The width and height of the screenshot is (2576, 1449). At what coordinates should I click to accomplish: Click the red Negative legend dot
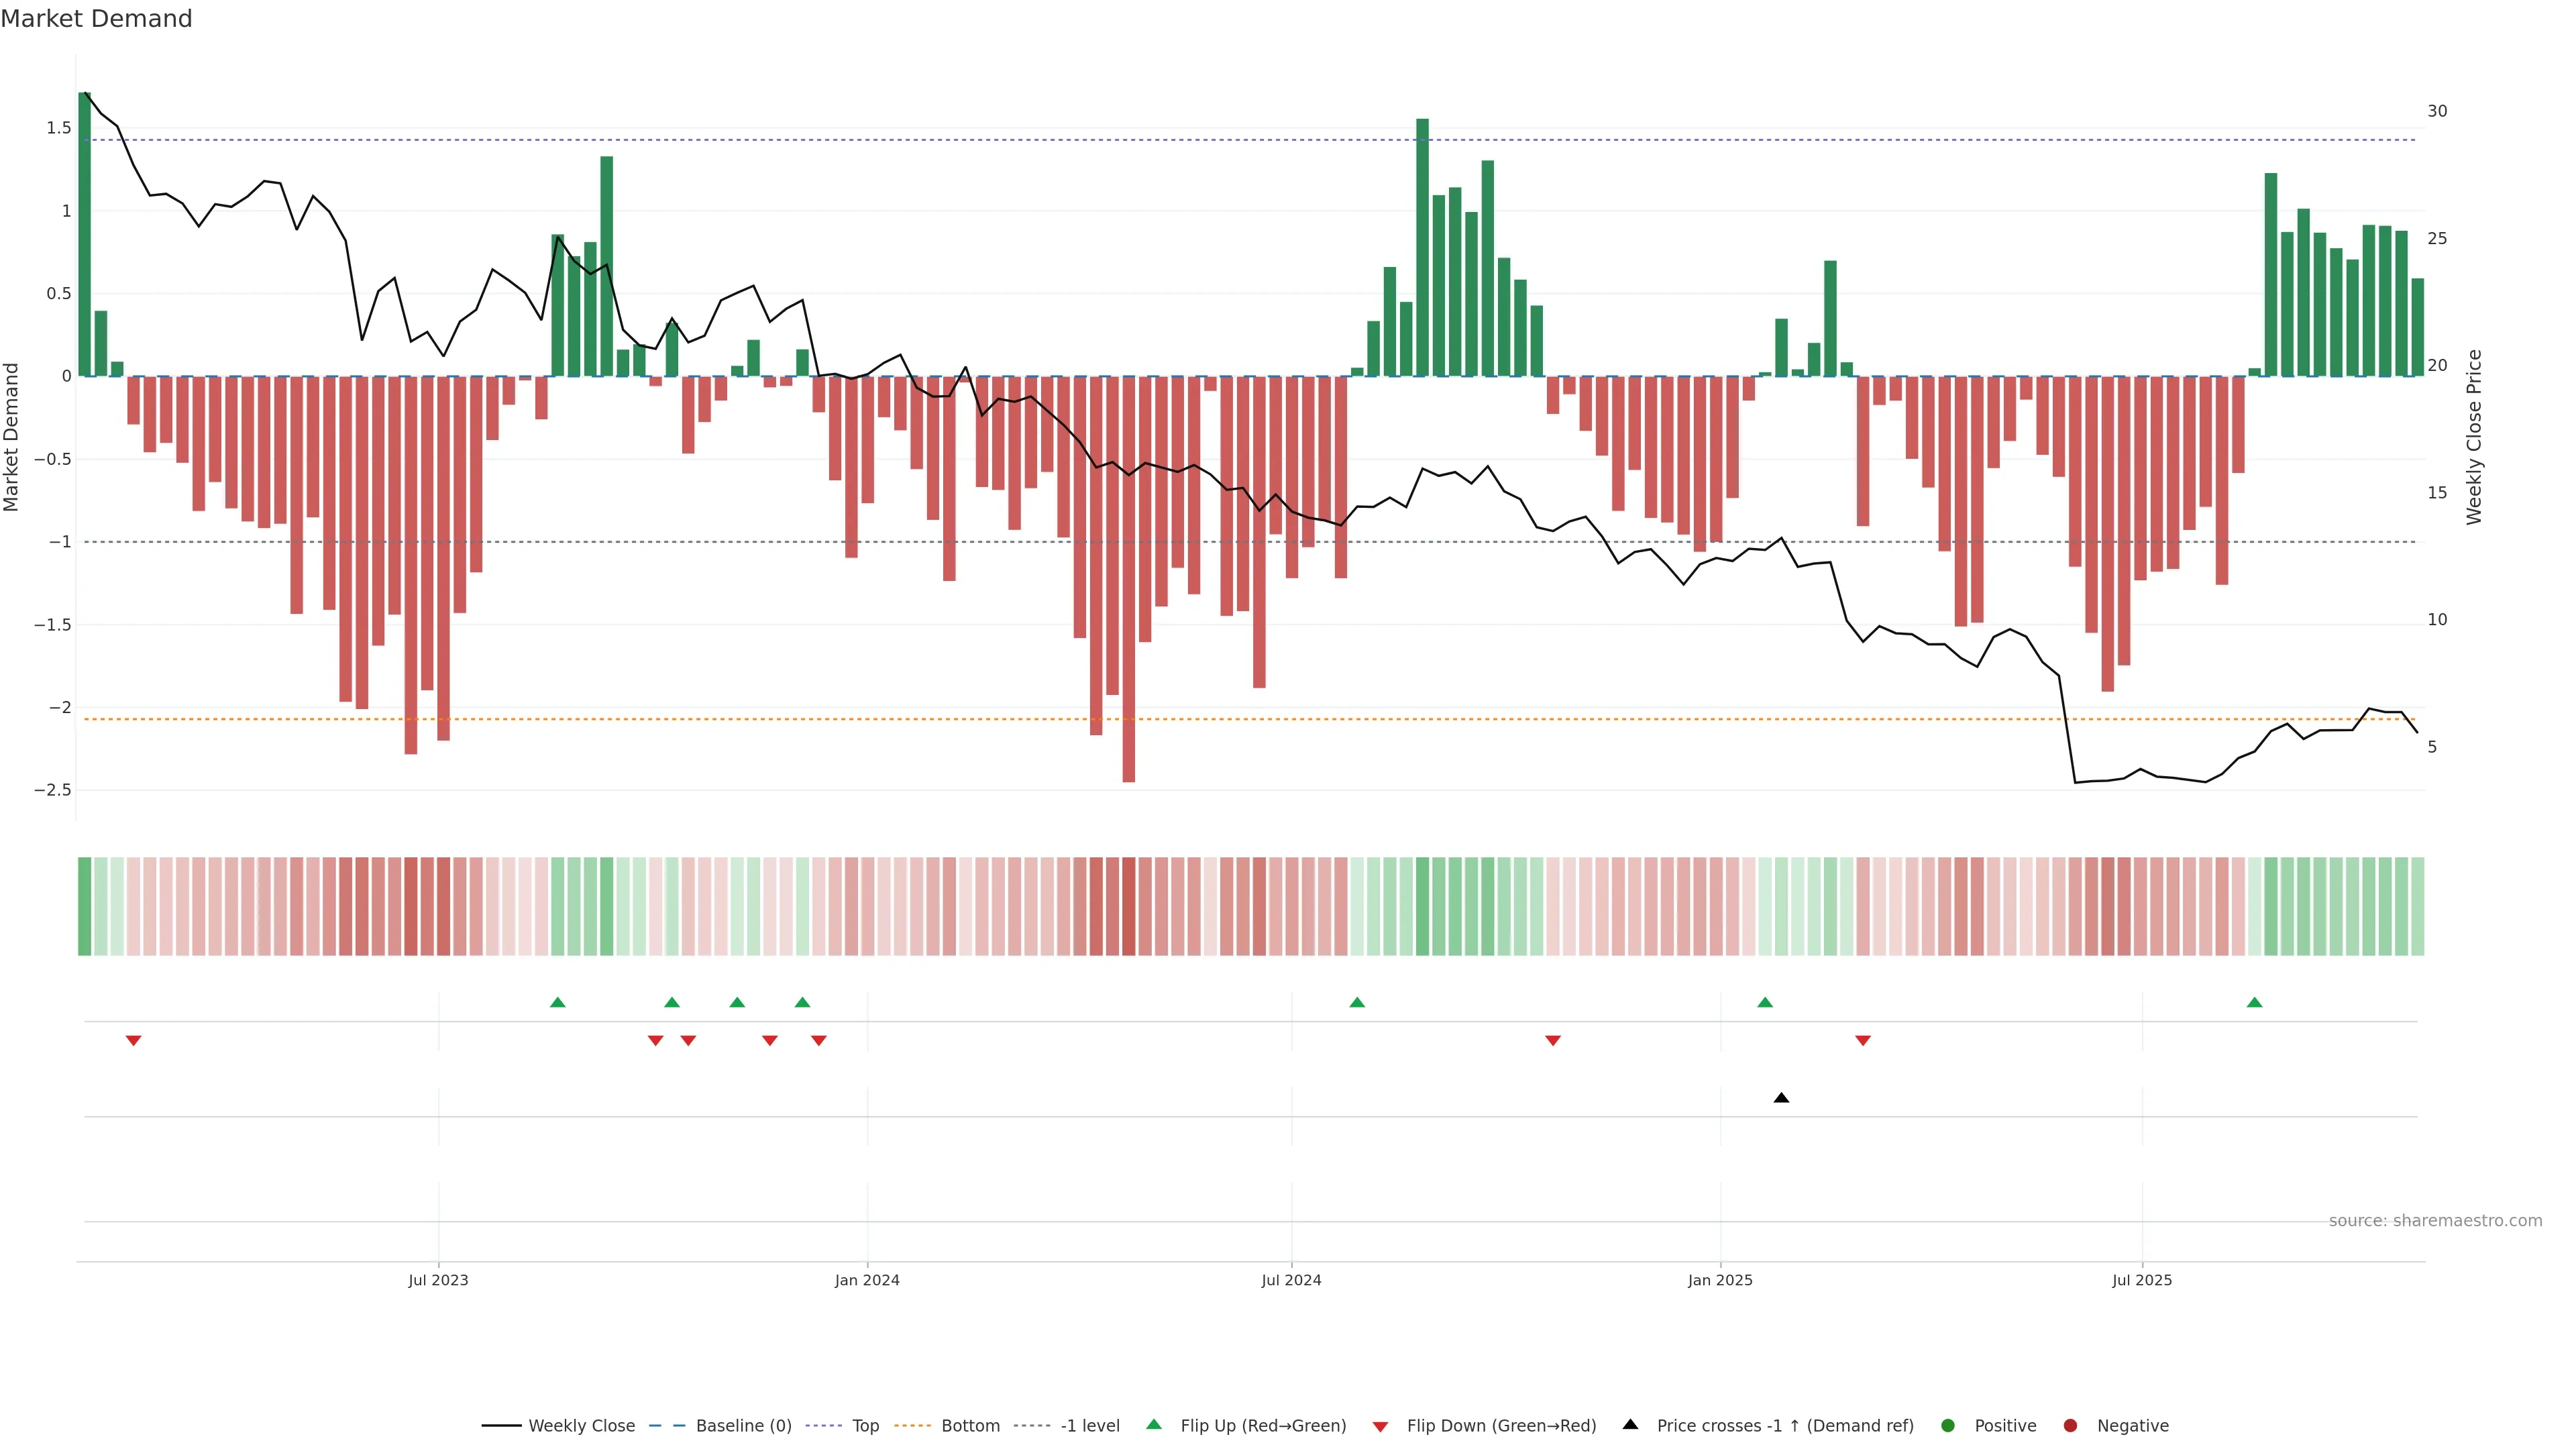coord(2070,1426)
